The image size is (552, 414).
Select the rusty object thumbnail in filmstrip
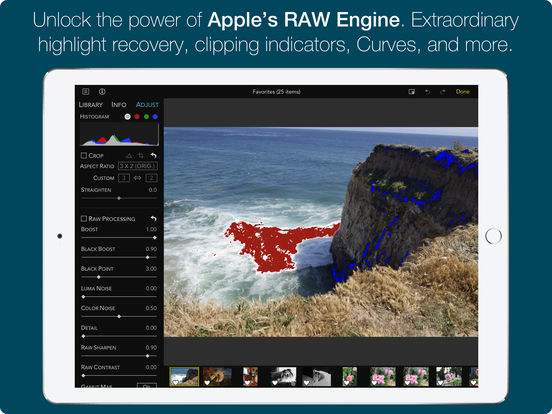click(217, 376)
